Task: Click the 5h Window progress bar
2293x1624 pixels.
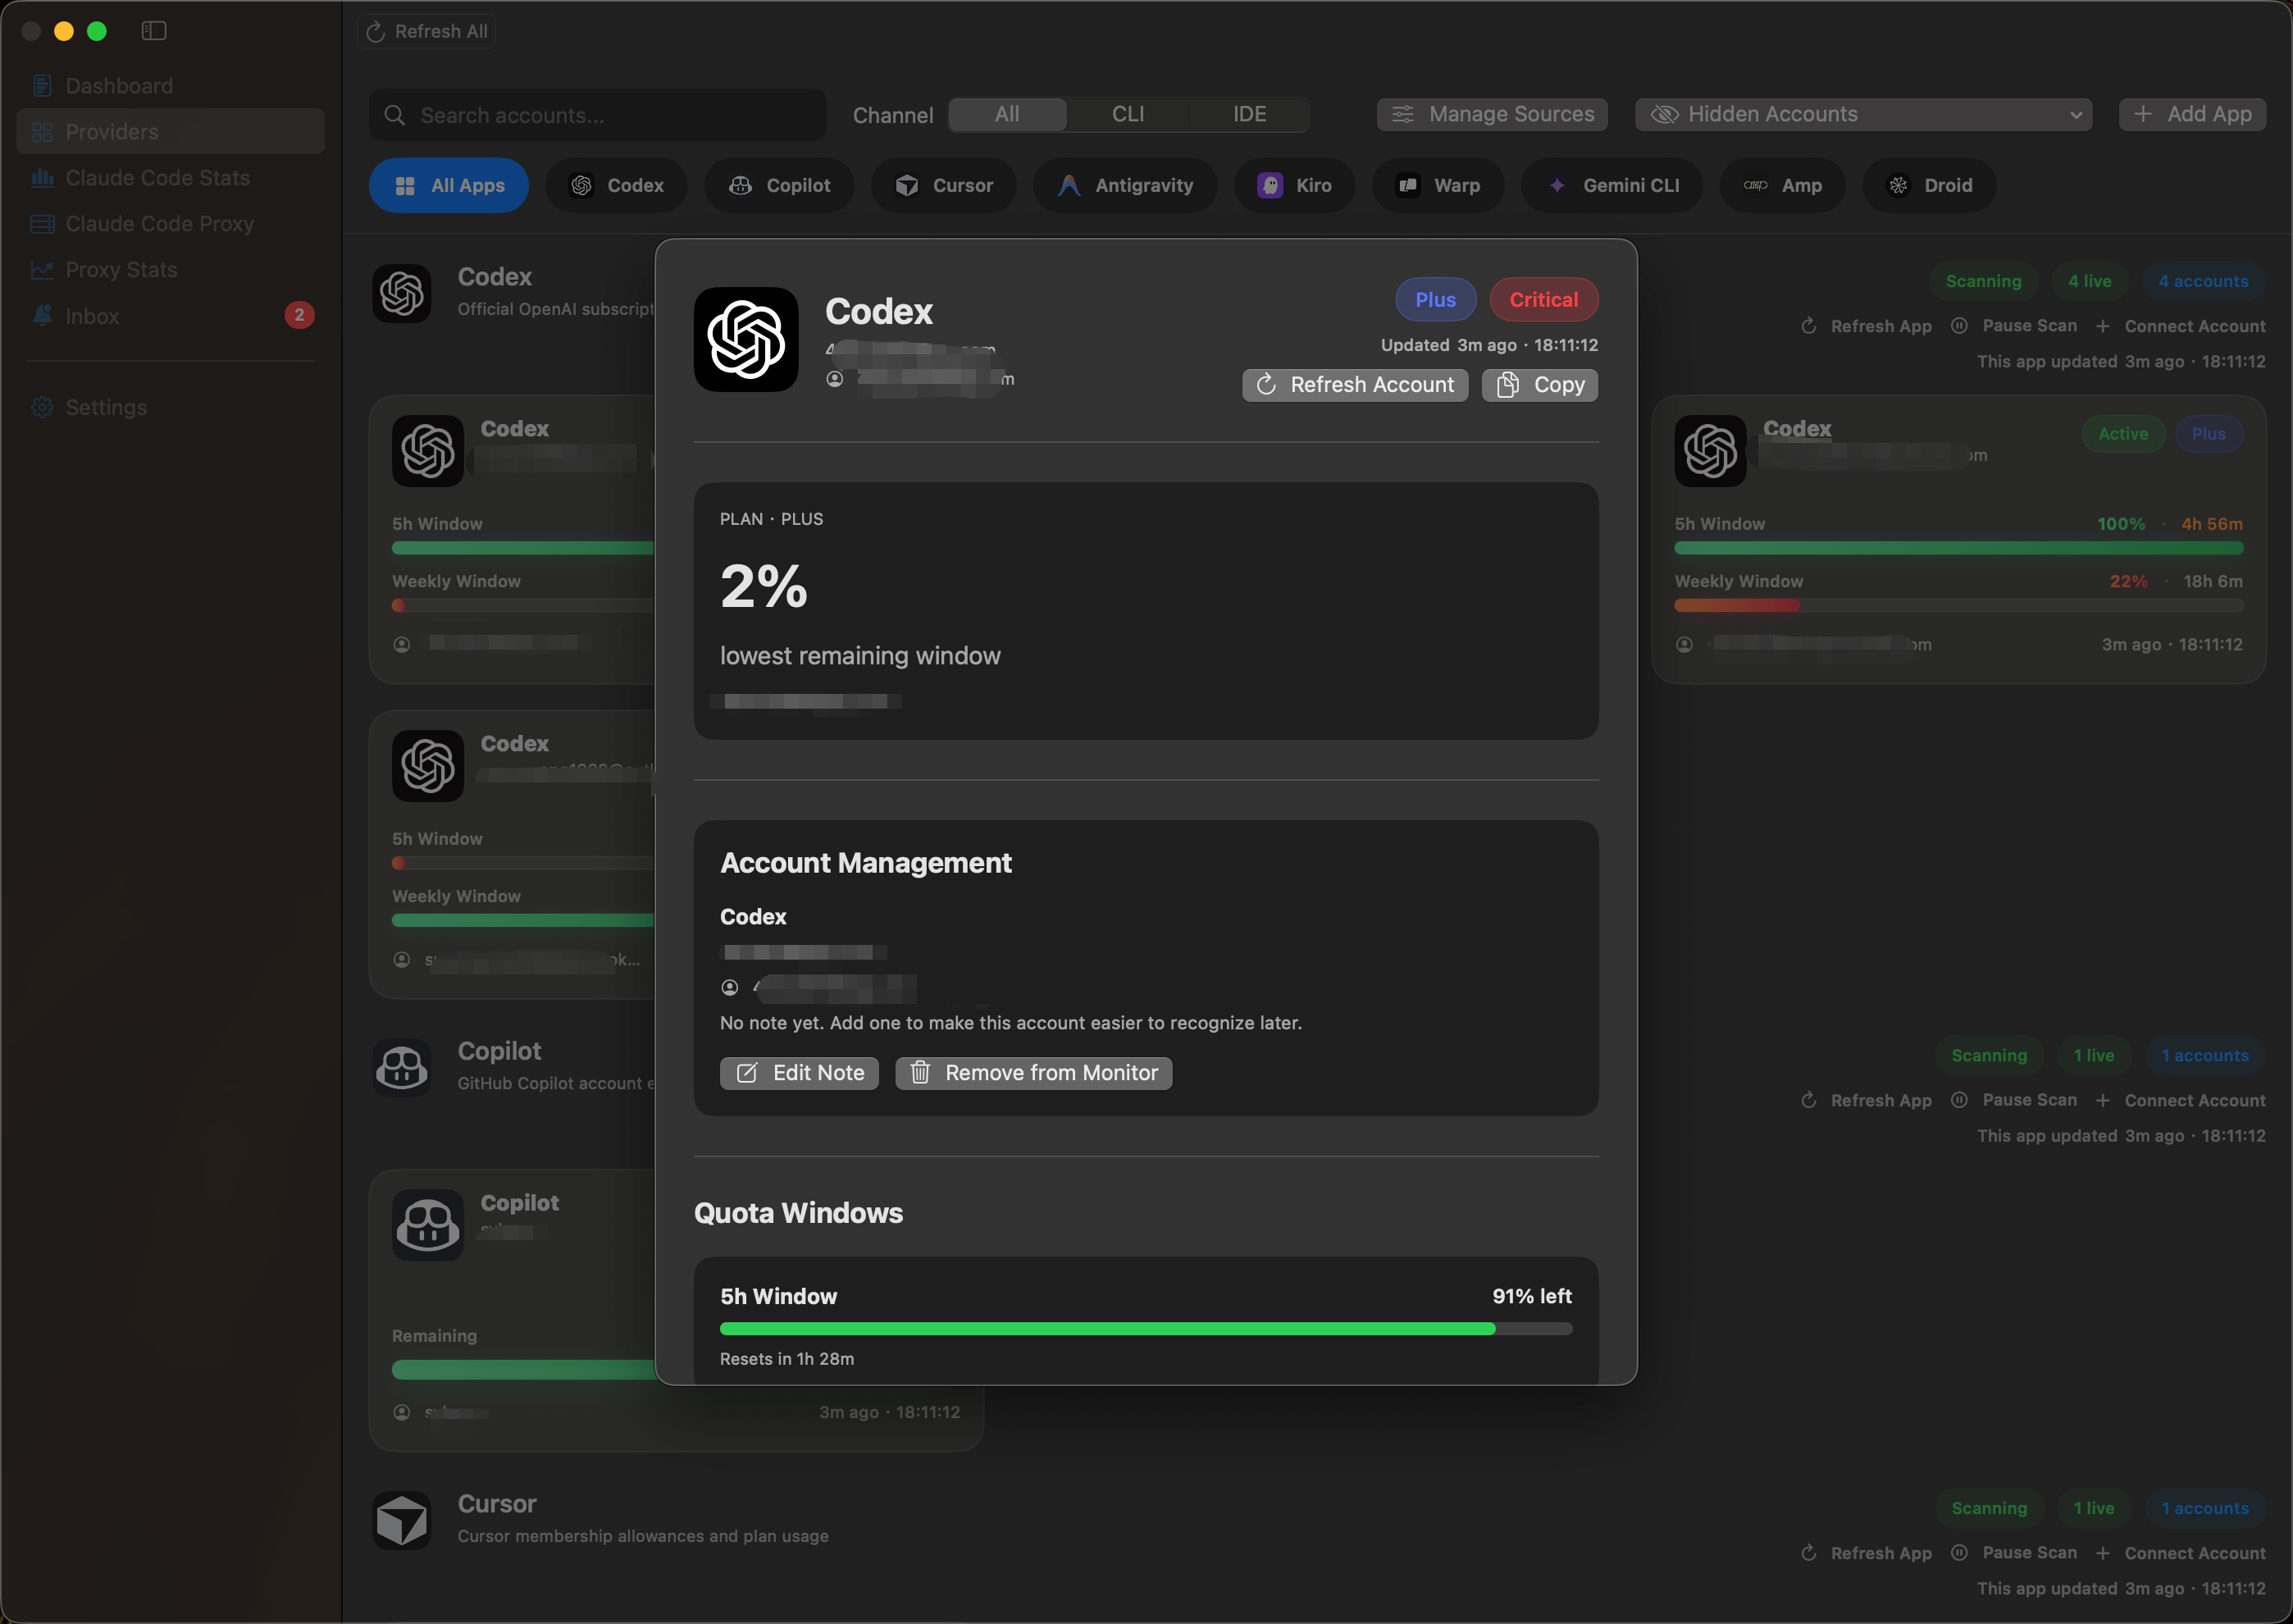Action: pyautogui.click(x=1145, y=1328)
